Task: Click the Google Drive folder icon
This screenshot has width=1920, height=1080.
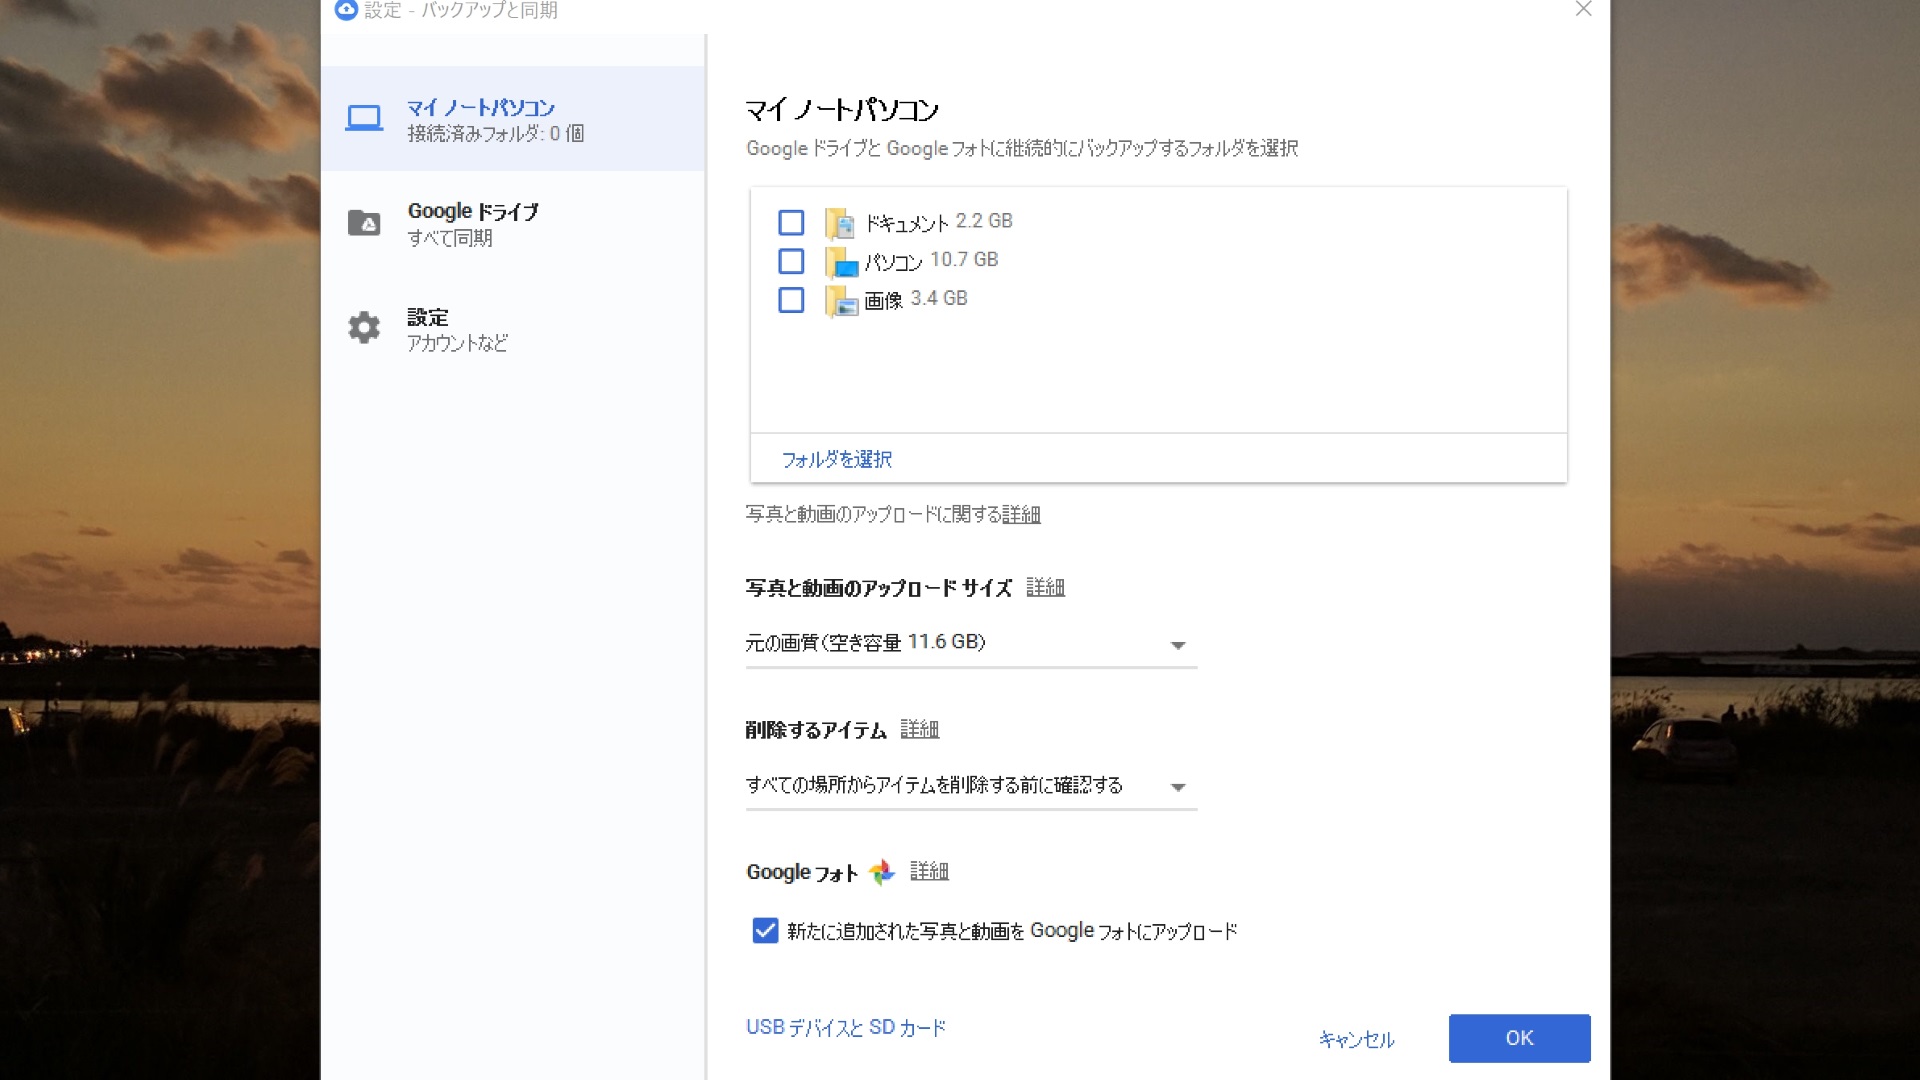Action: [x=364, y=223]
